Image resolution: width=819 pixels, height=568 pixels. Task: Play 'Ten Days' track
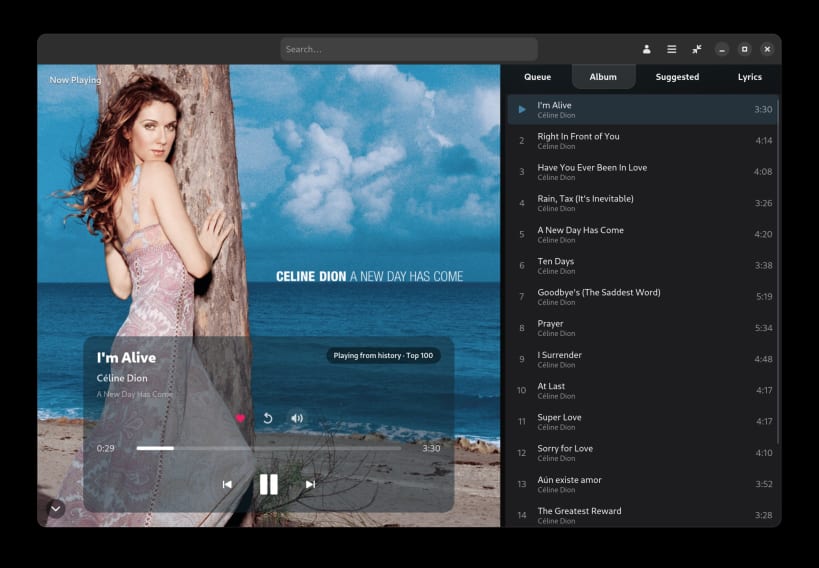(x=643, y=265)
